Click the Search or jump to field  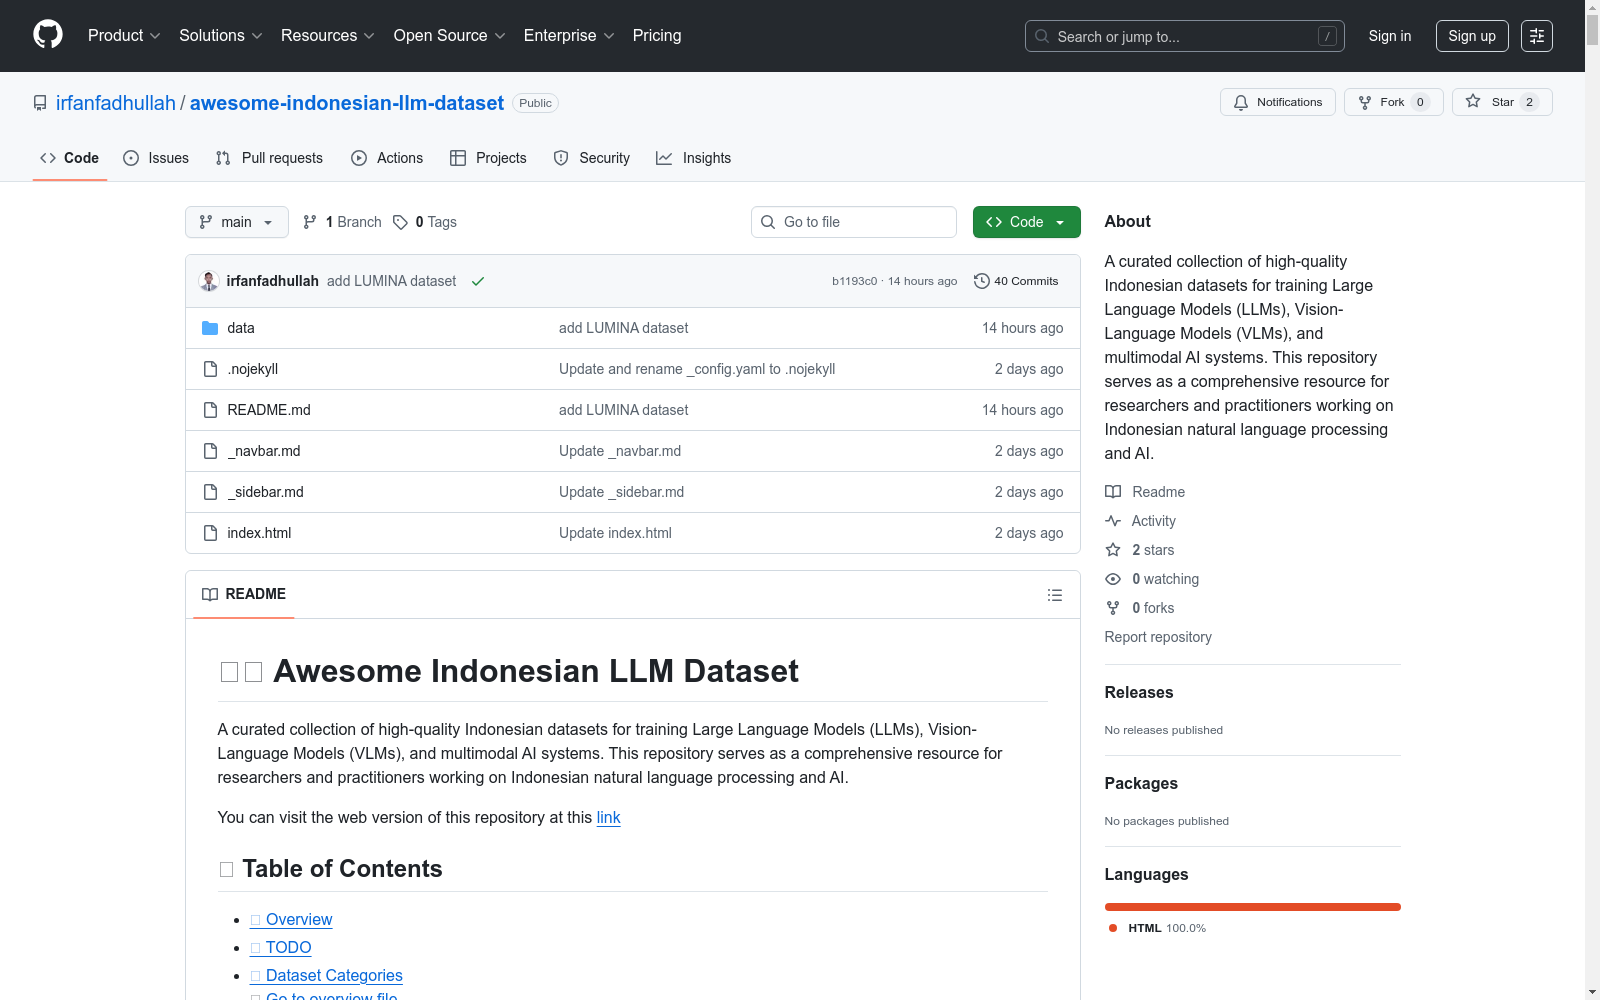pos(1185,36)
